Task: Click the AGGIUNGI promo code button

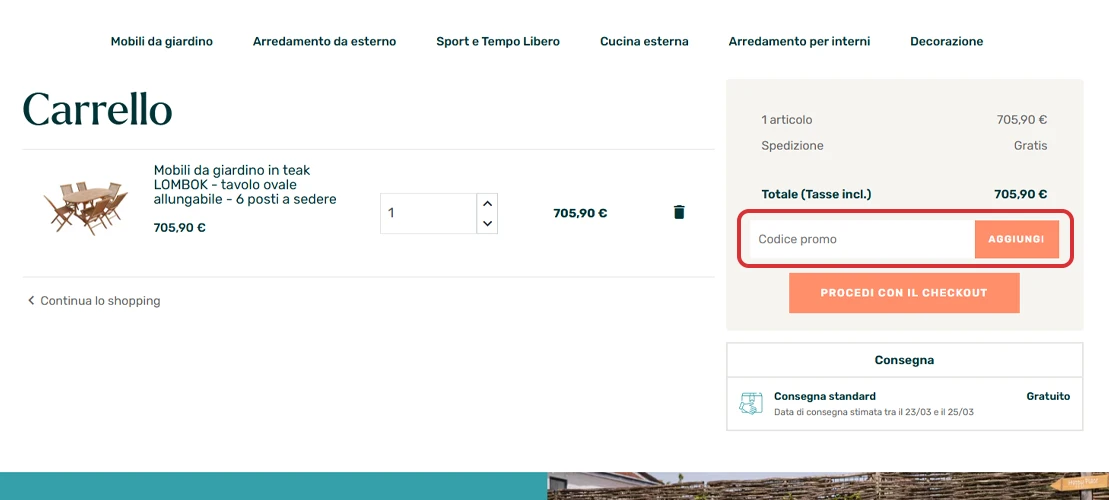Action: coord(1016,239)
